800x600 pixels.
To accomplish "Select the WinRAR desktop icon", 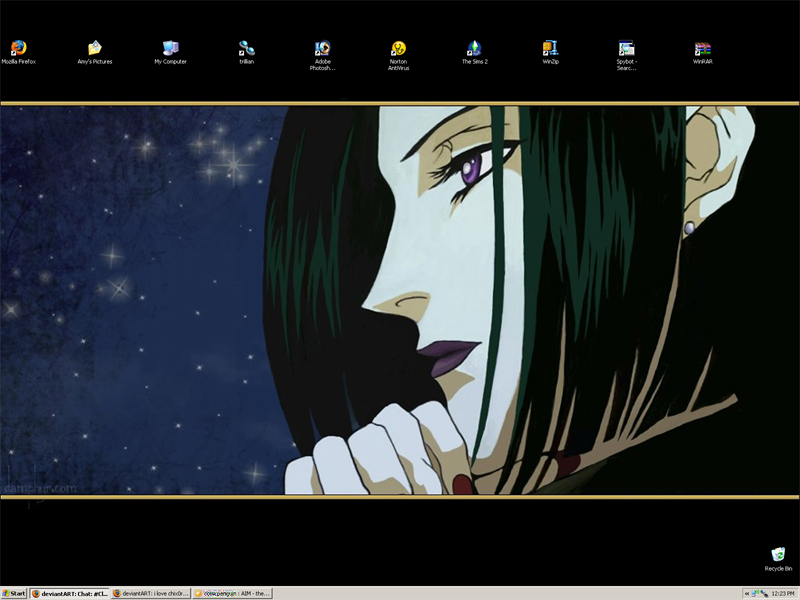I will tap(703, 52).
